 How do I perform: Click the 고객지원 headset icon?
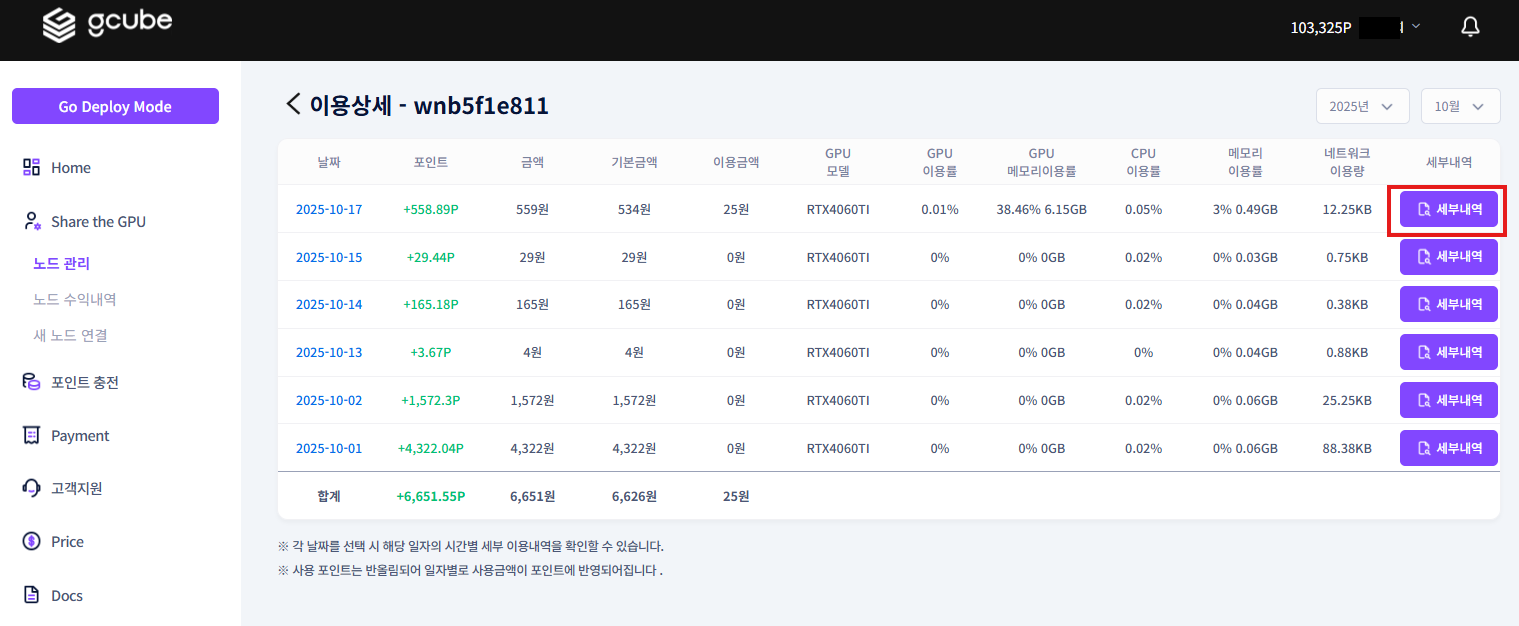click(31, 488)
